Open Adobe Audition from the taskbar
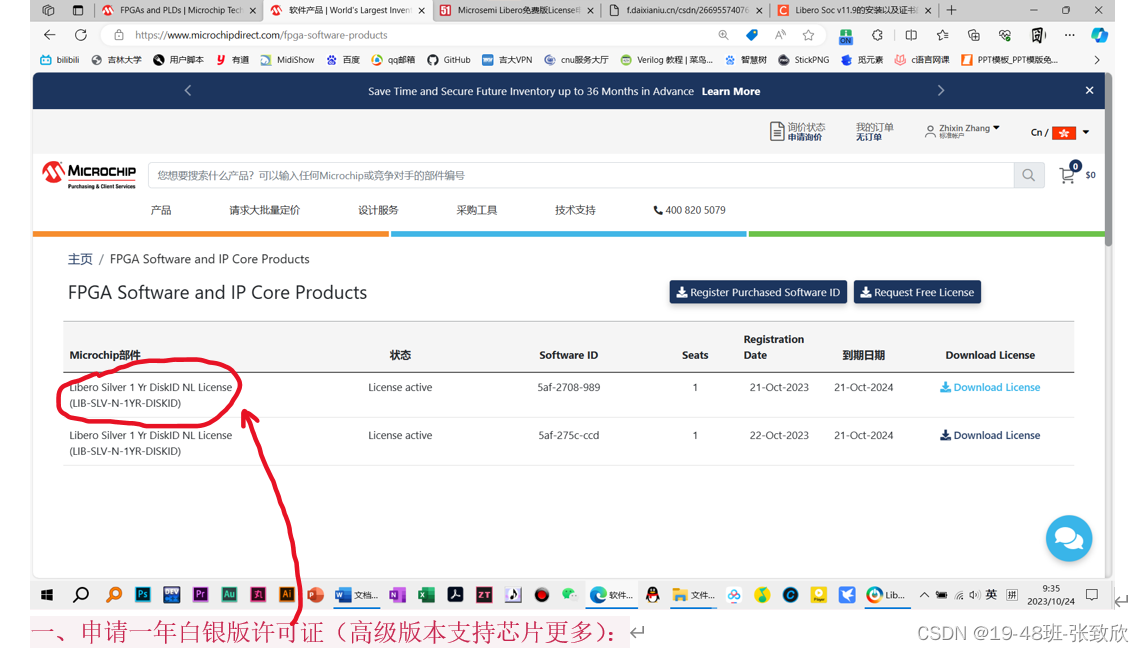The width and height of the screenshot is (1144, 652). pos(229,594)
